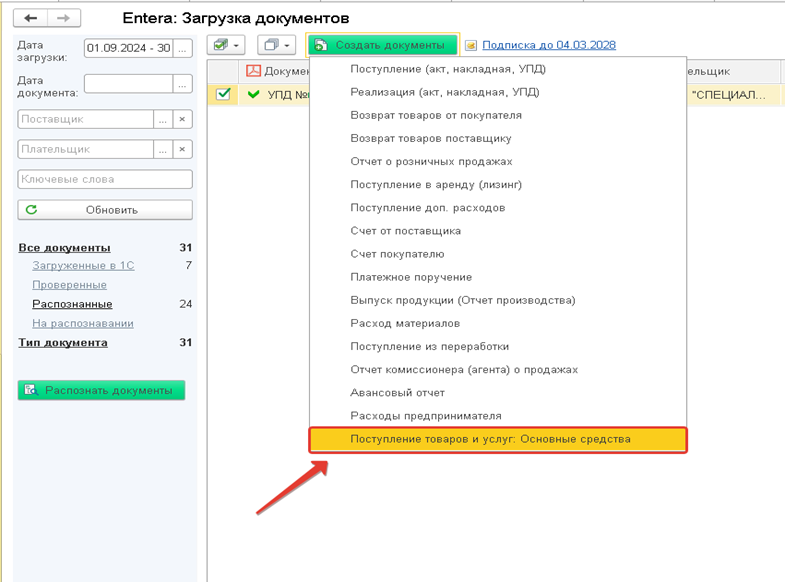This screenshot has width=785, height=582.
Task: Open the check-marks toolbar dropdown
Action: (x=226, y=45)
